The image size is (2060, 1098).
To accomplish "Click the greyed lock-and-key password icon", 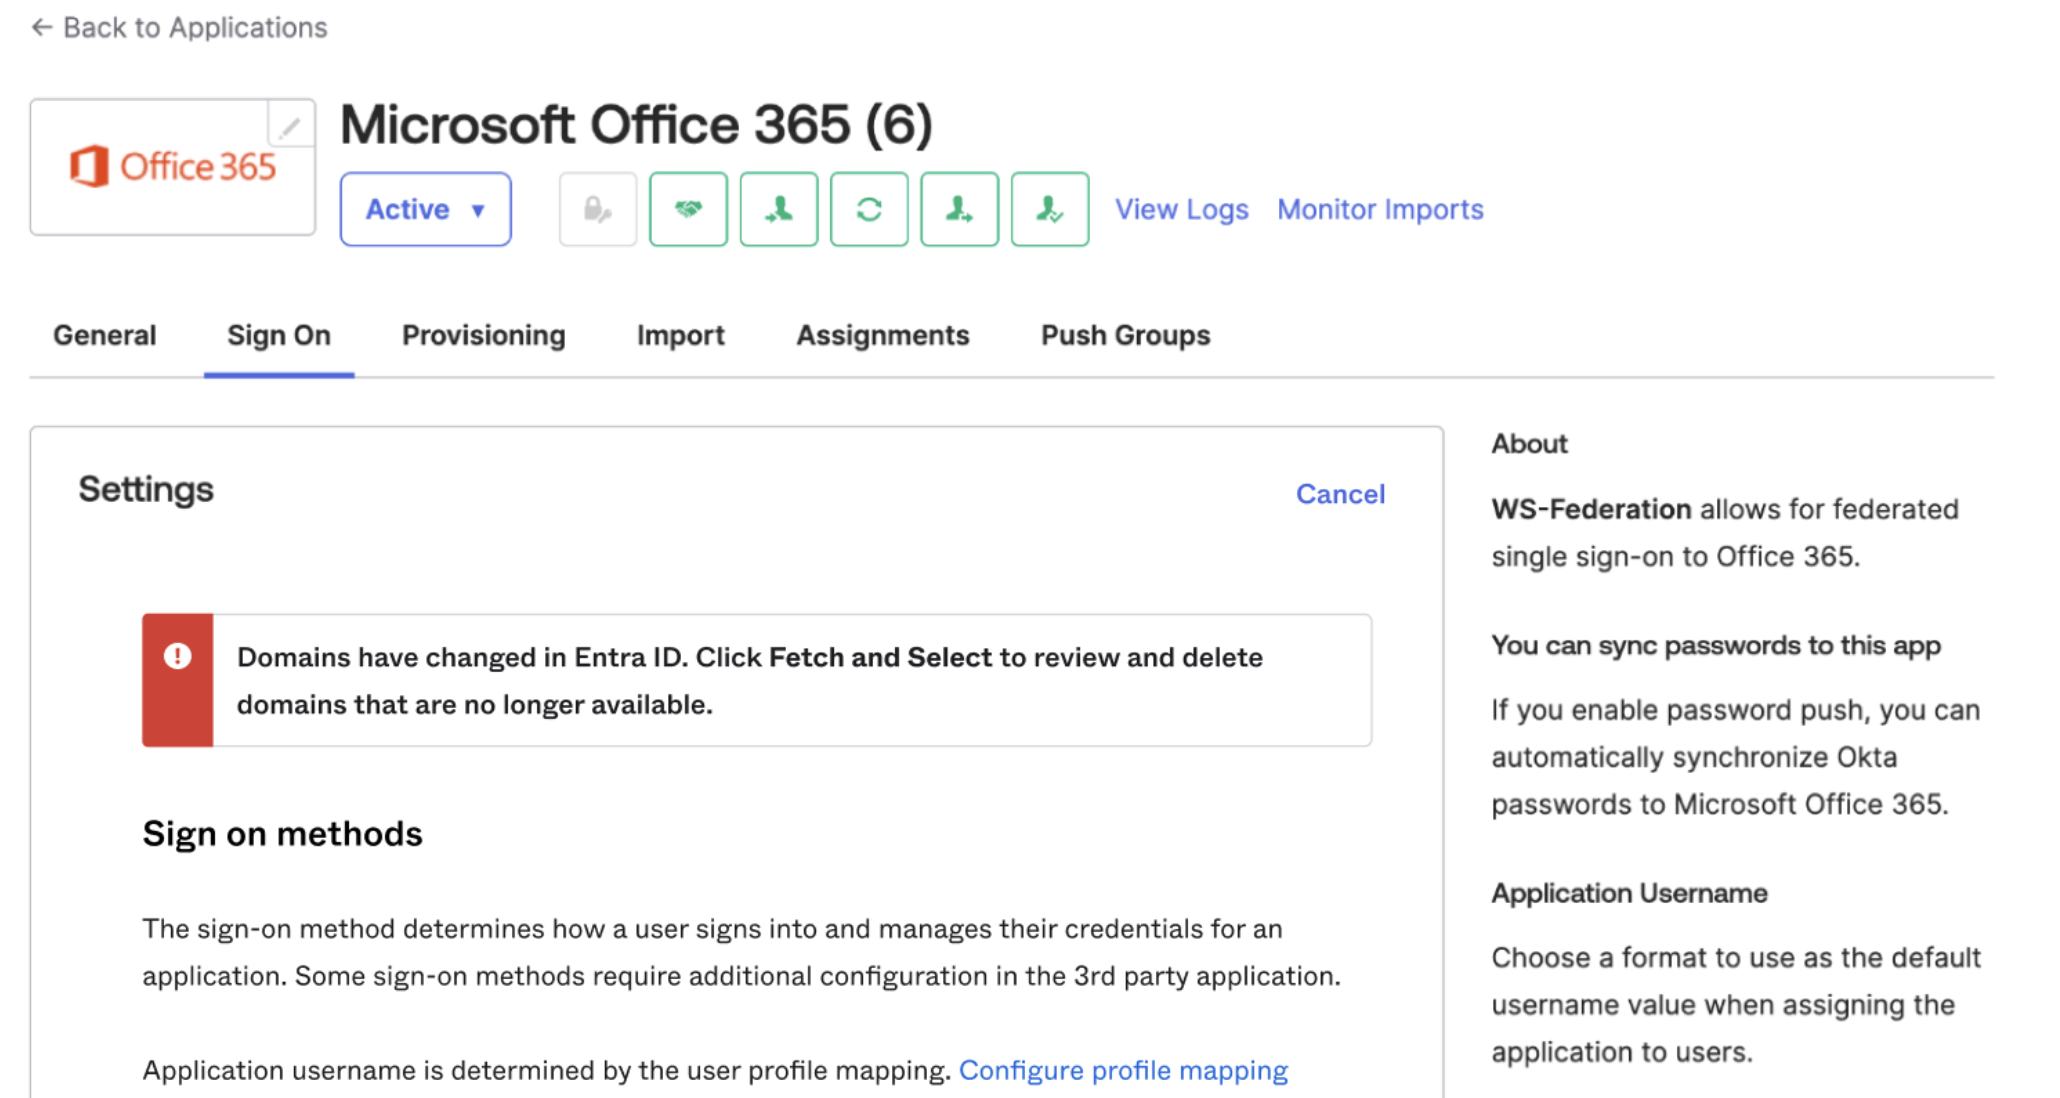I will [598, 209].
